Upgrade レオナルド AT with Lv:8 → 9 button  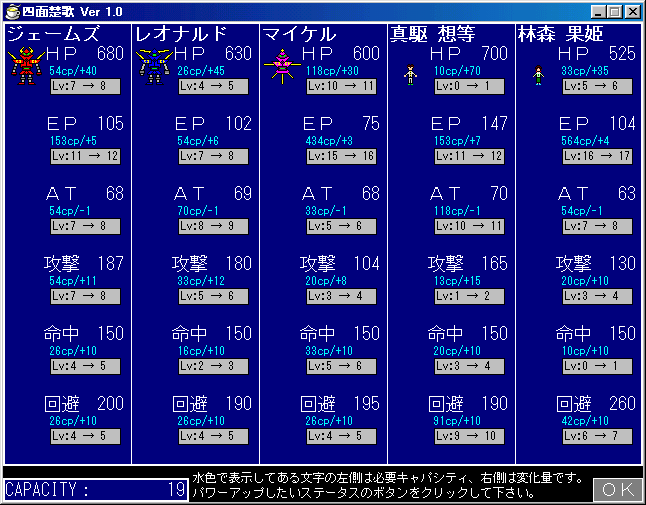tap(213, 227)
